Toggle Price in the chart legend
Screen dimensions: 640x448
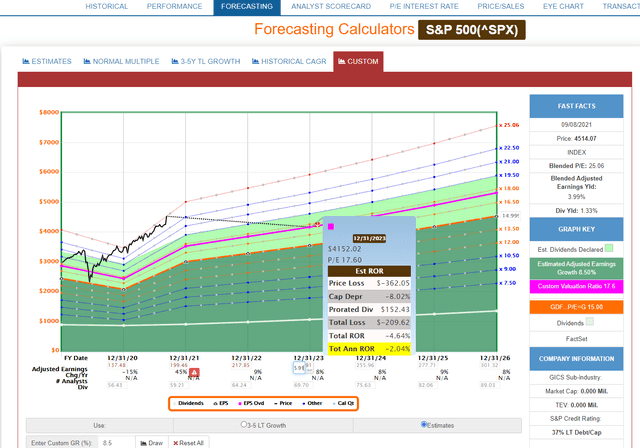coord(283,403)
